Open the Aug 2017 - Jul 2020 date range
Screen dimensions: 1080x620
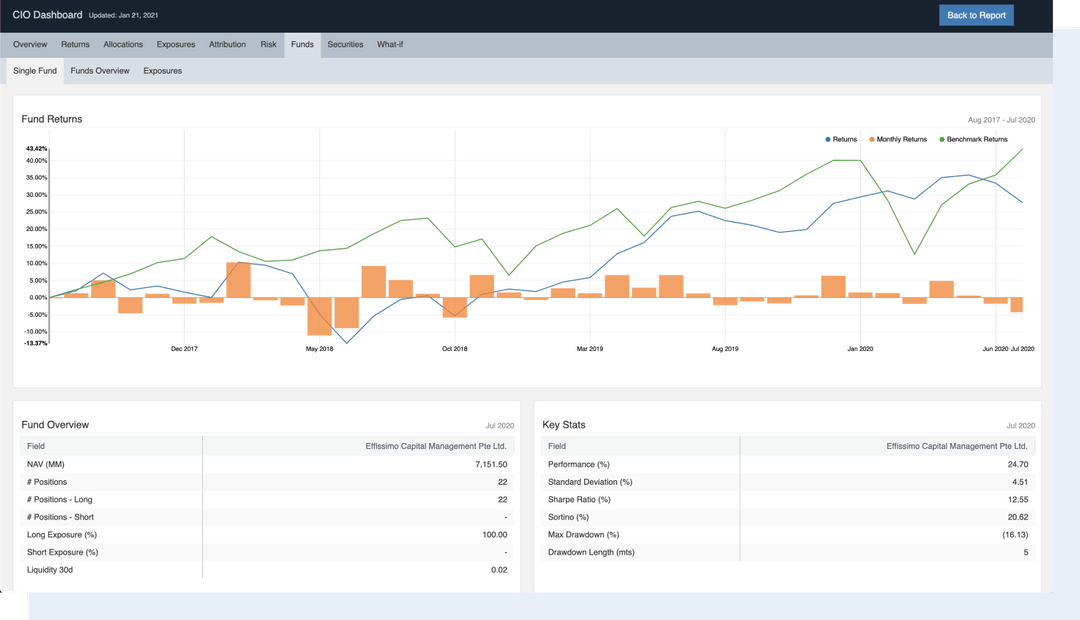click(1002, 119)
